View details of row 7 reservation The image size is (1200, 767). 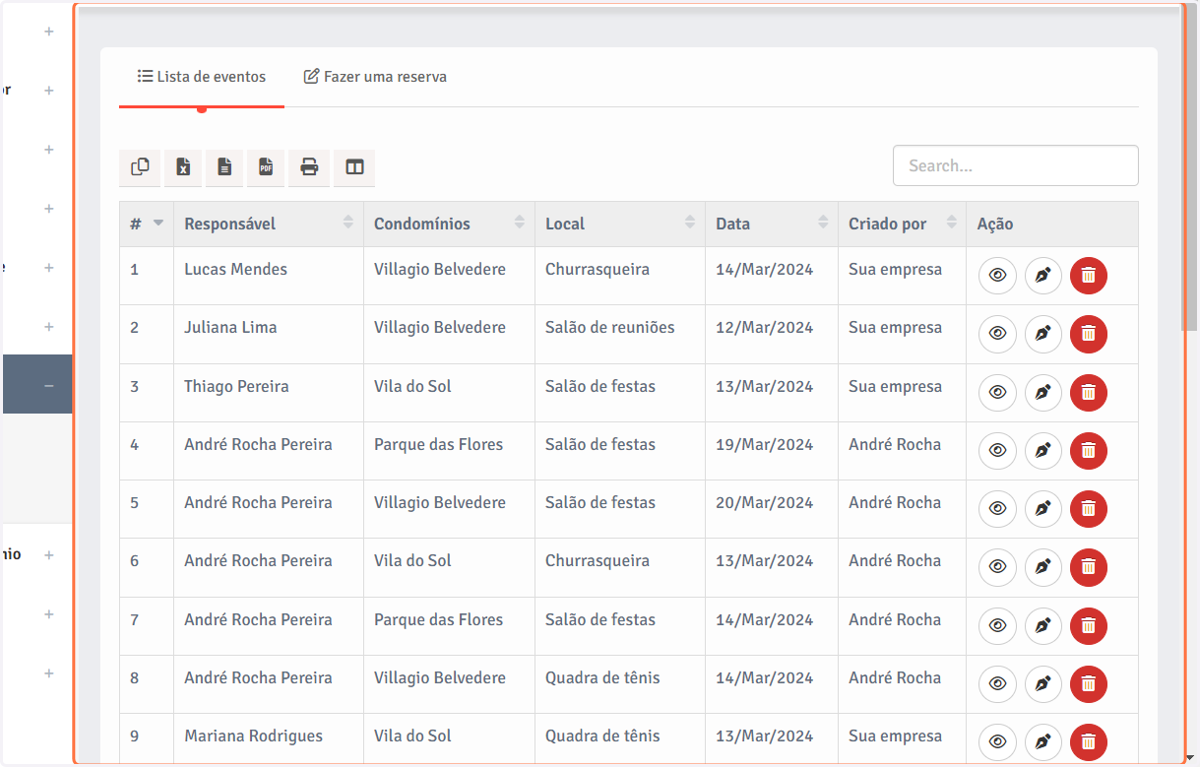tap(997, 626)
